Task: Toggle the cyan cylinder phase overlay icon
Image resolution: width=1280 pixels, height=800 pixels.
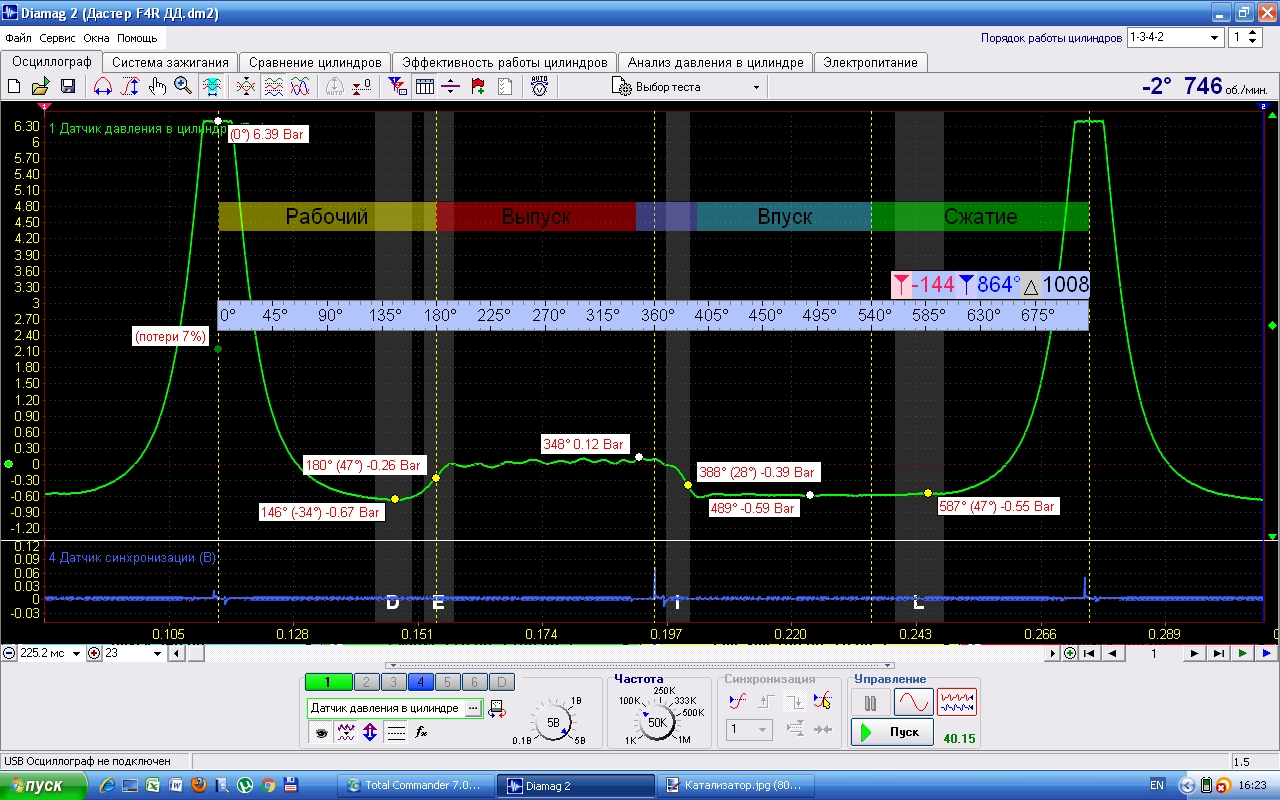Action: [211, 87]
